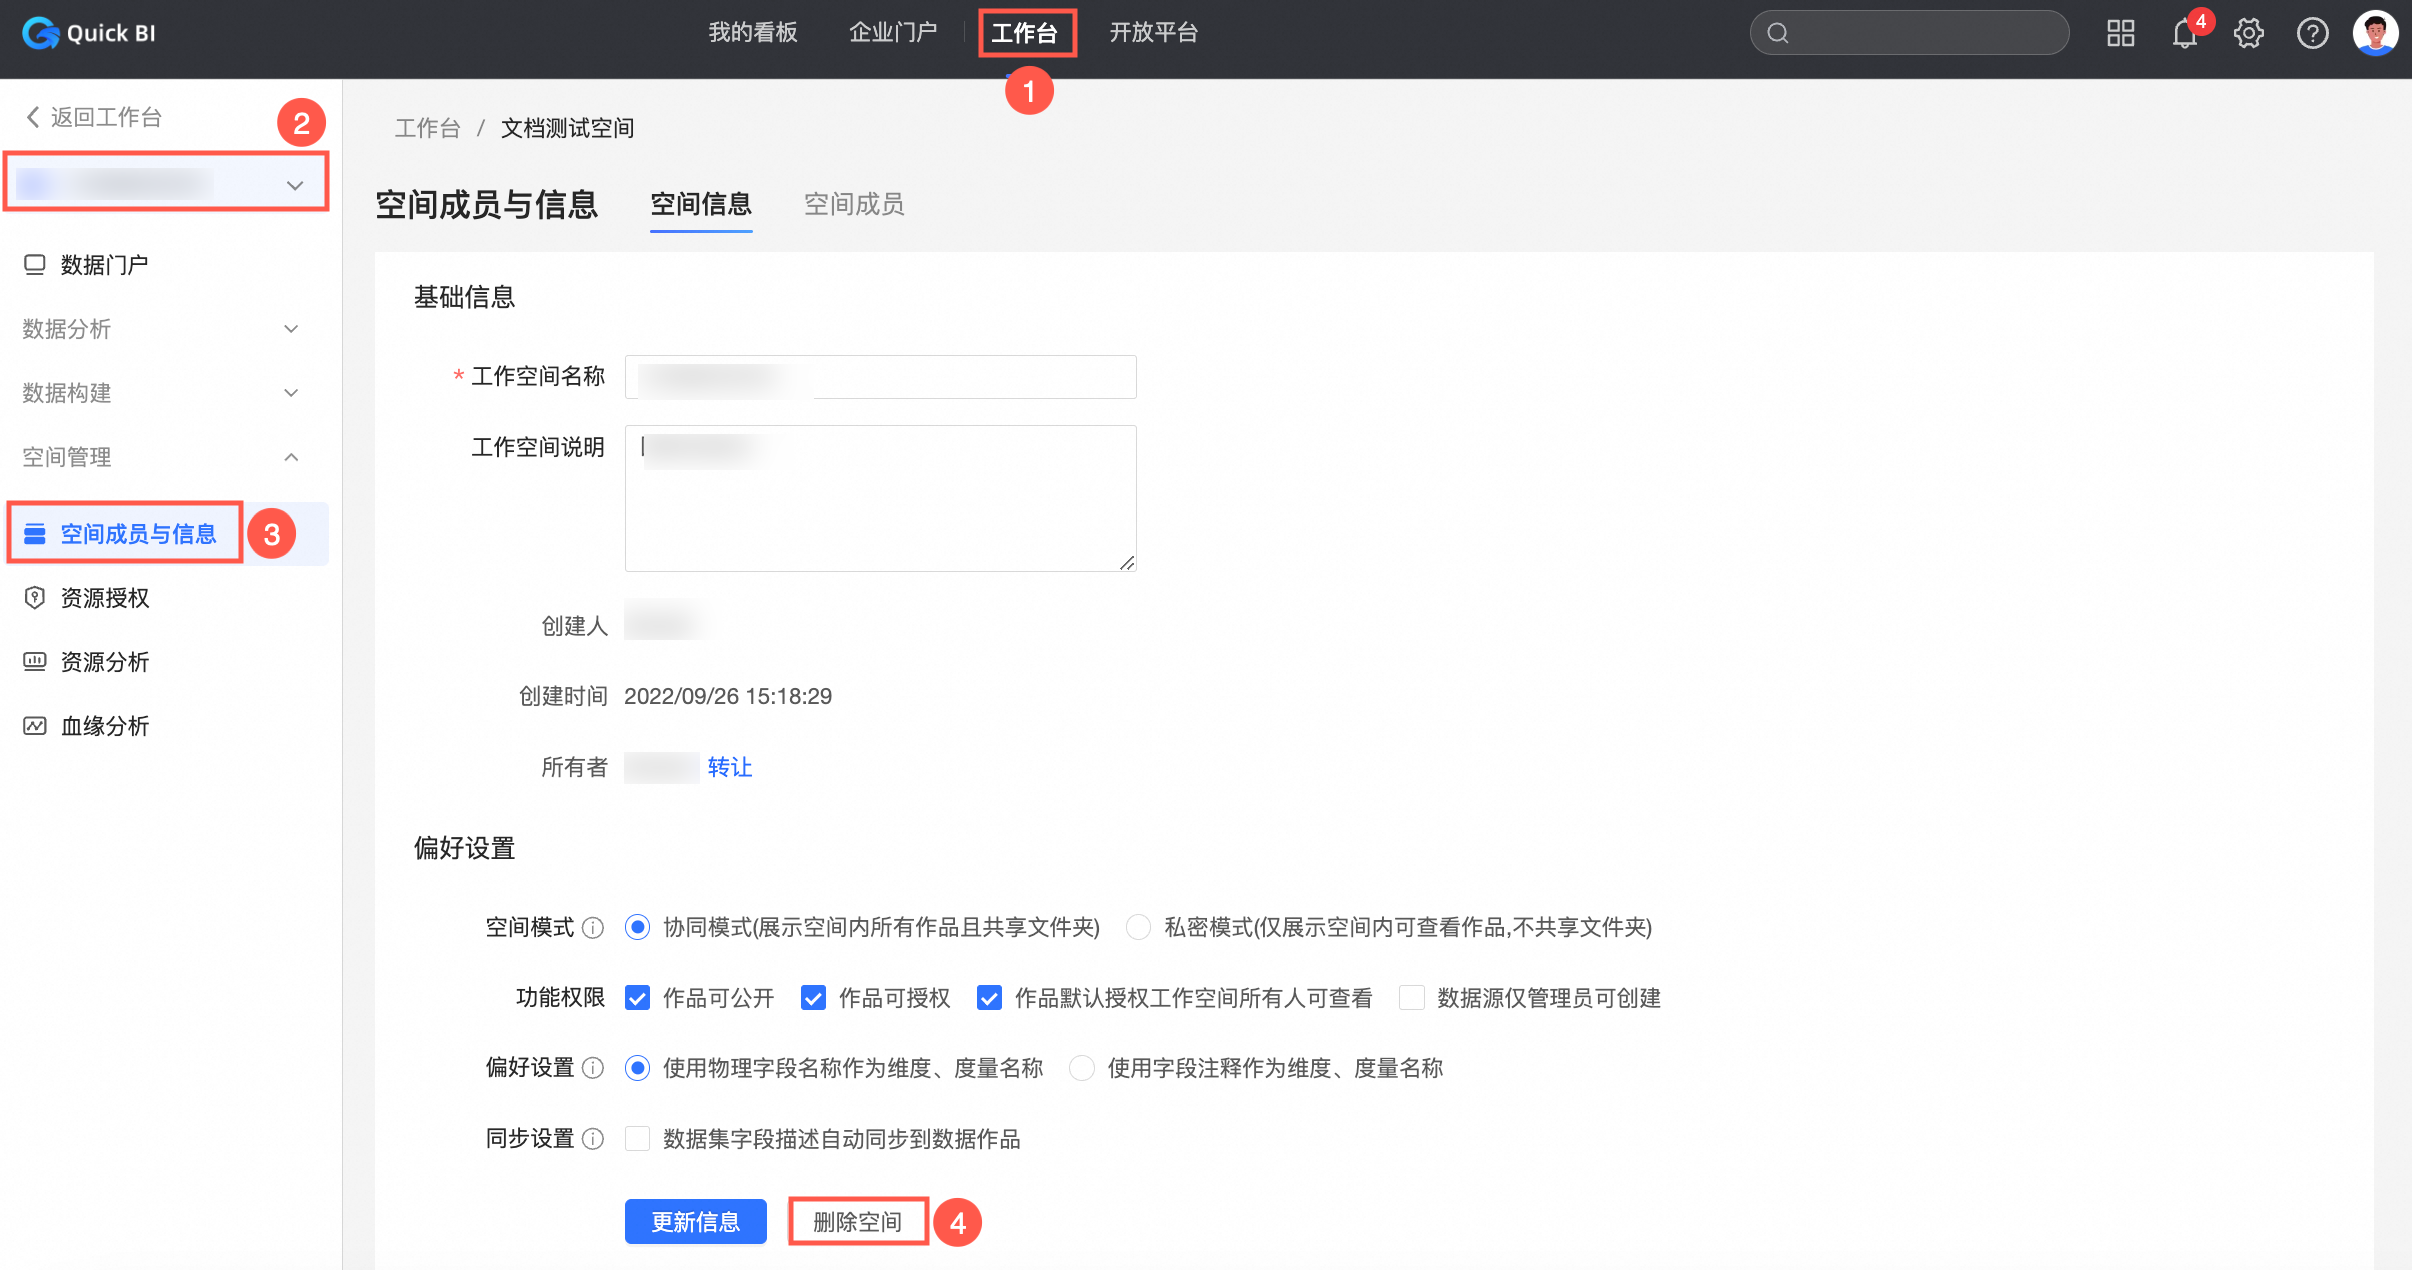Viewport: 2412px width, 1270px height.
Task: Open 数据门户 in sidebar
Action: [x=105, y=265]
